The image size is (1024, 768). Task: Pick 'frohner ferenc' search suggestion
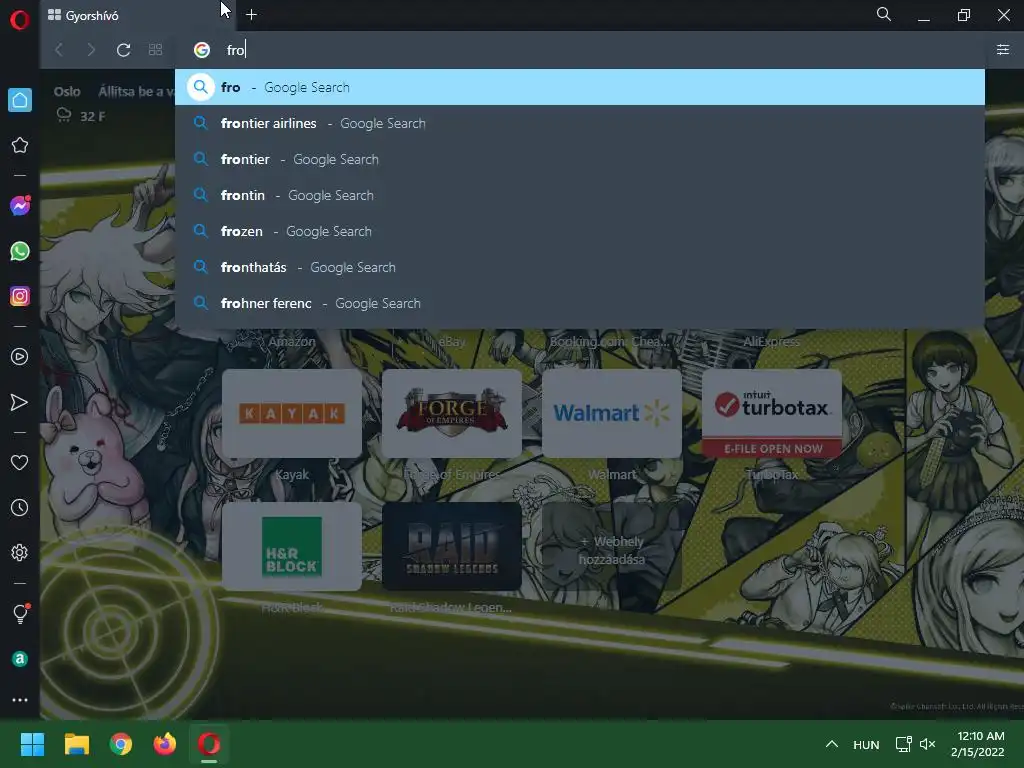(580, 303)
